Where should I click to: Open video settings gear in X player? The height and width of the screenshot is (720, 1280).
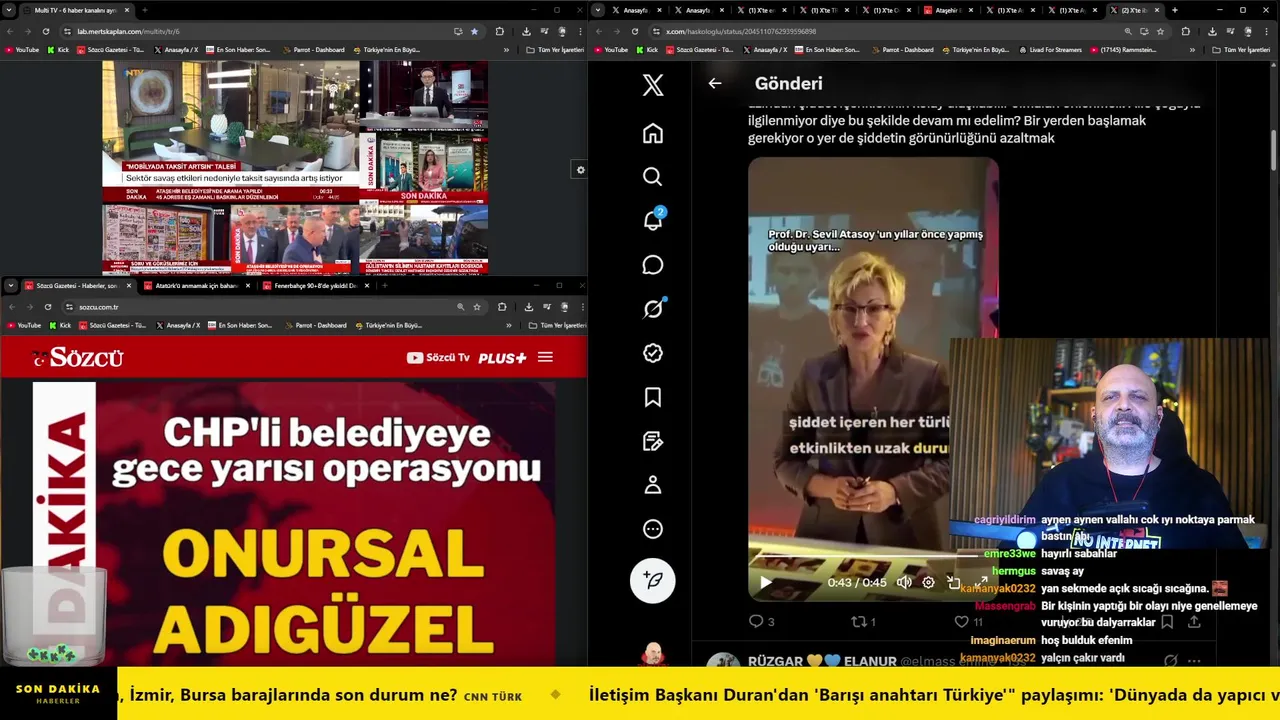tap(928, 582)
